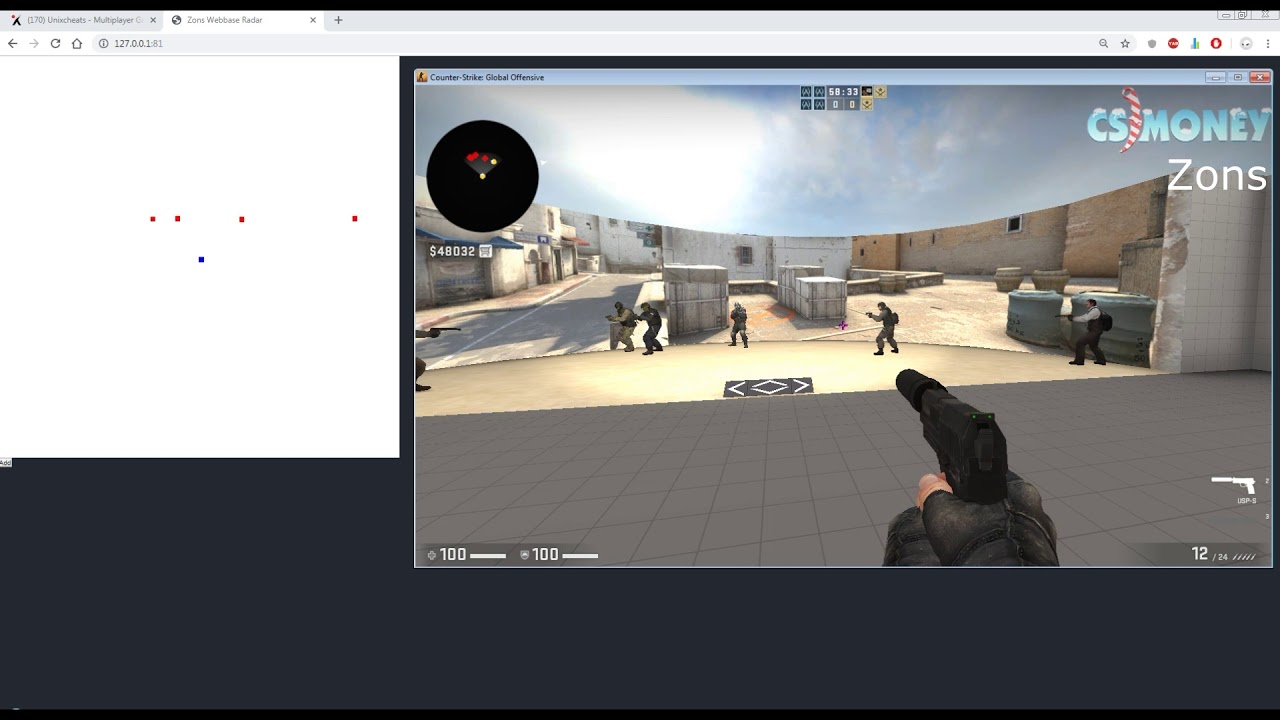Click the 58:33 round timer

pos(844,92)
